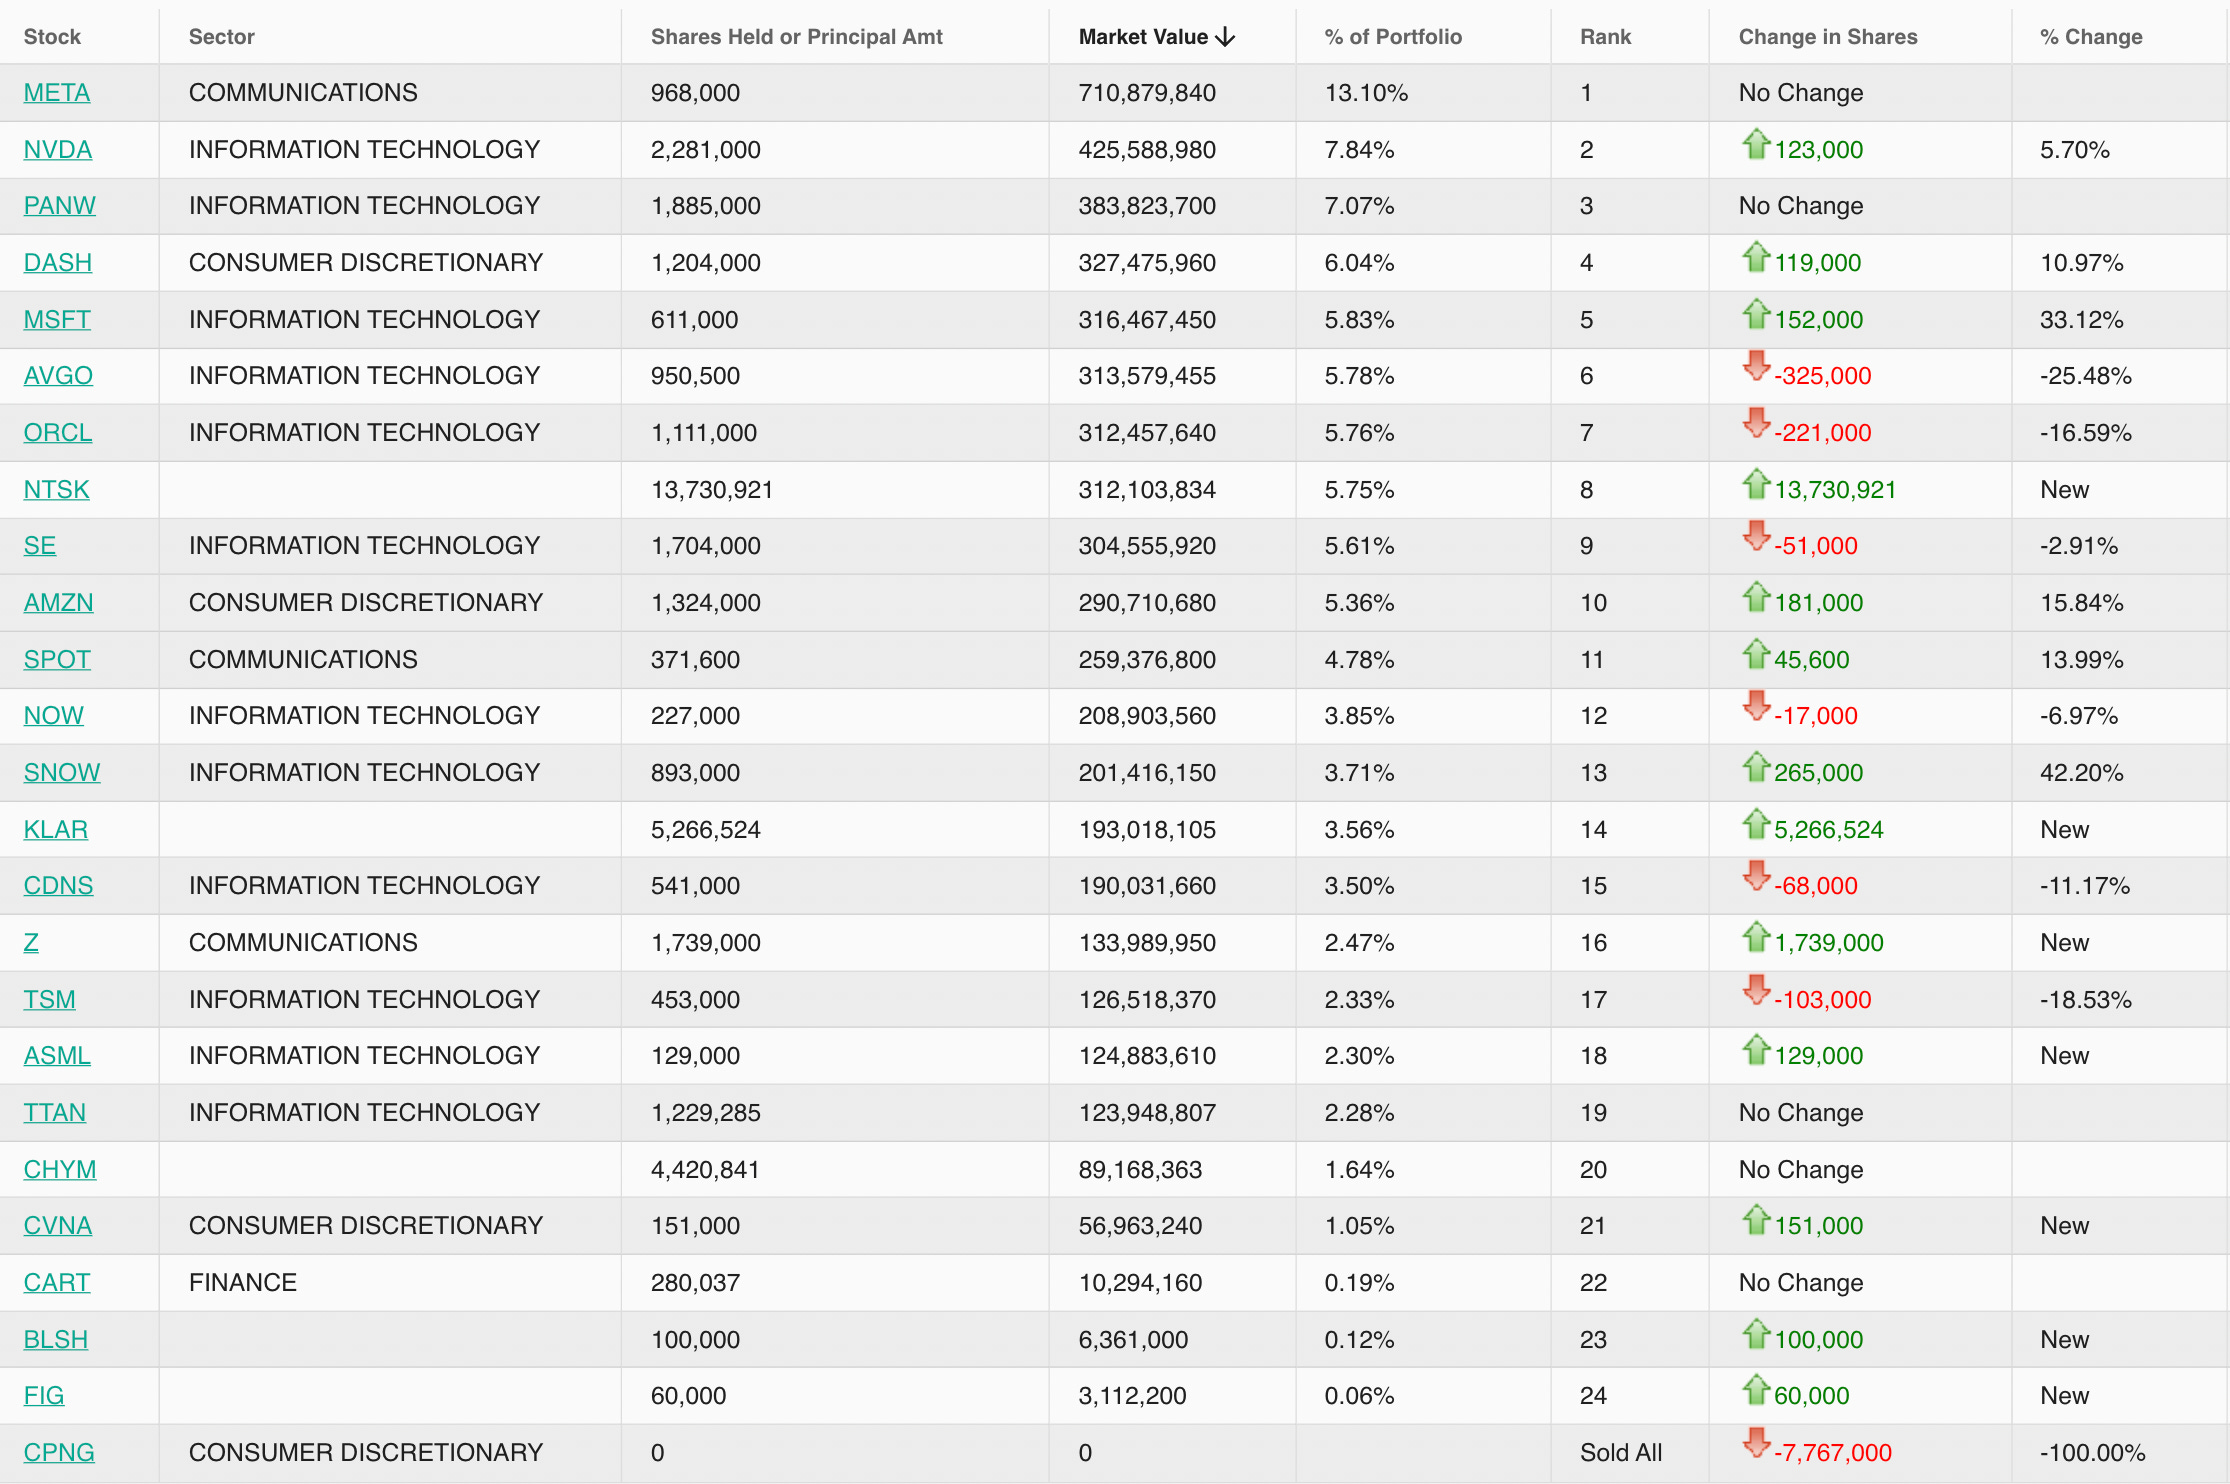Screen dimensions: 2230x1484
Task: Sort by Change in Shares header
Action: click(x=1827, y=37)
